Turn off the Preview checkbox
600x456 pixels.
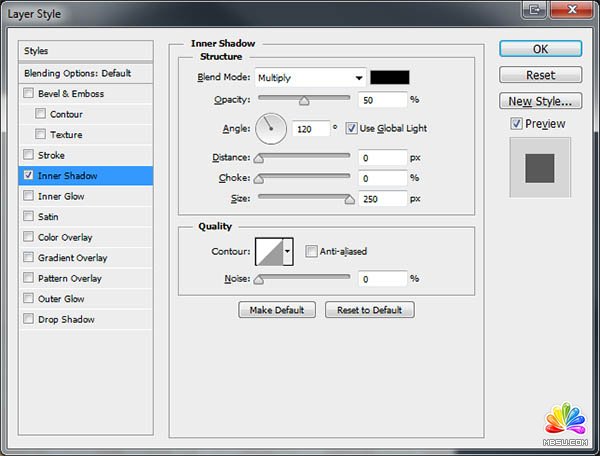(x=515, y=124)
